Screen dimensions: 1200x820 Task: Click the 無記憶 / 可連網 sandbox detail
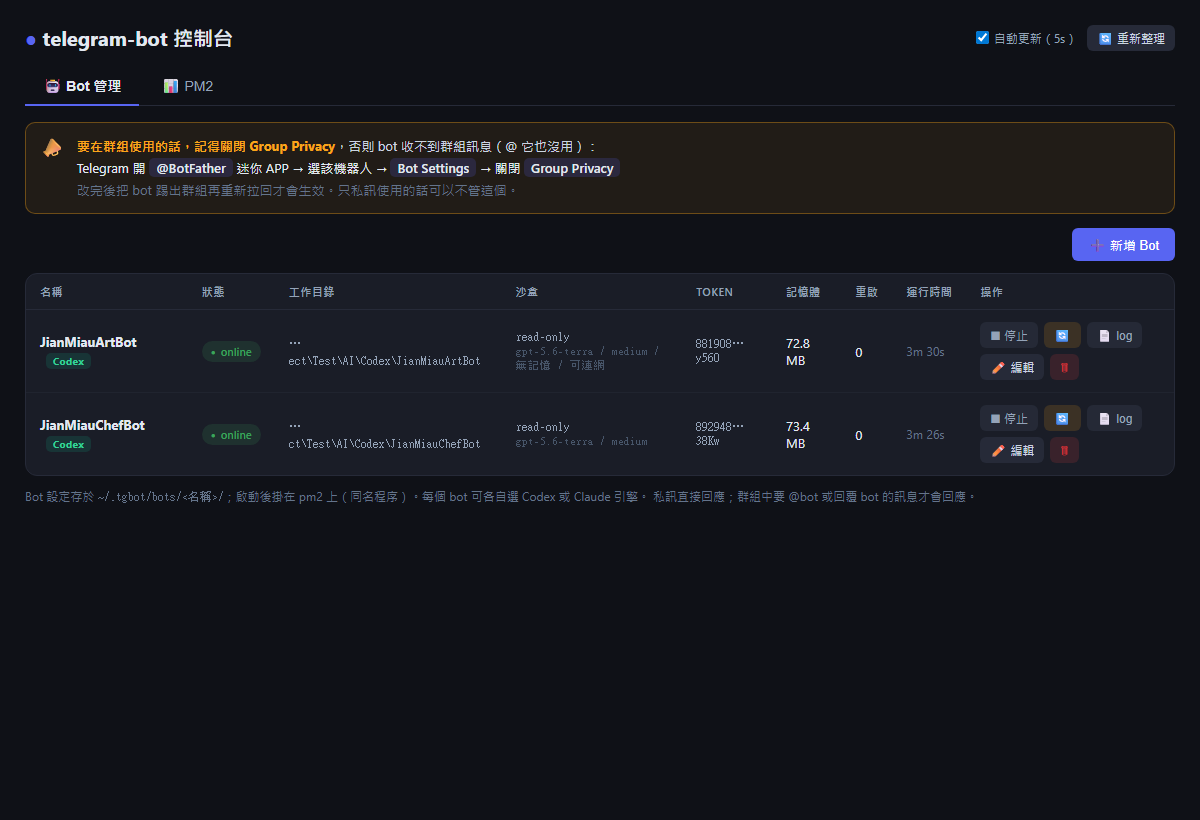pos(560,365)
